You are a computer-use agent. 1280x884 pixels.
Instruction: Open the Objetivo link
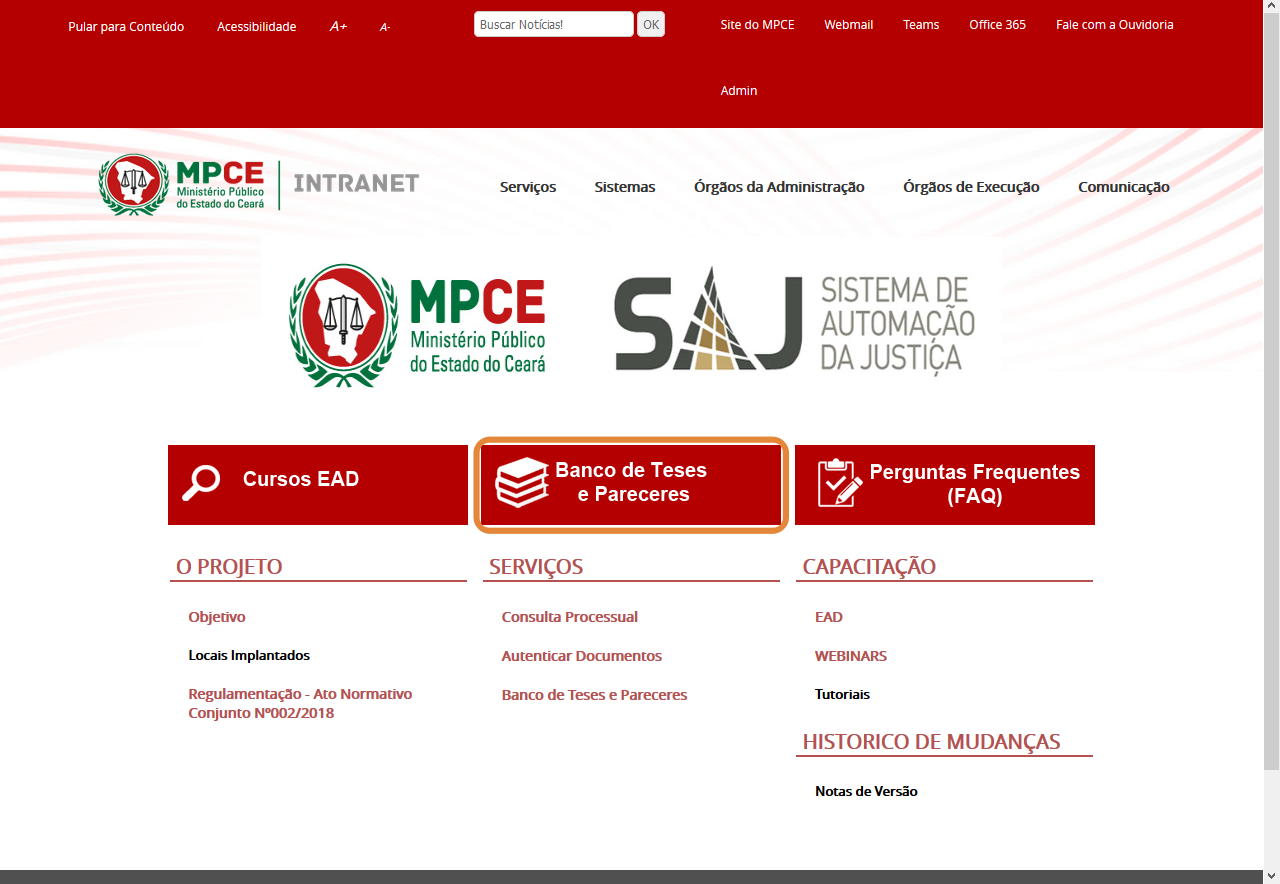coord(217,617)
